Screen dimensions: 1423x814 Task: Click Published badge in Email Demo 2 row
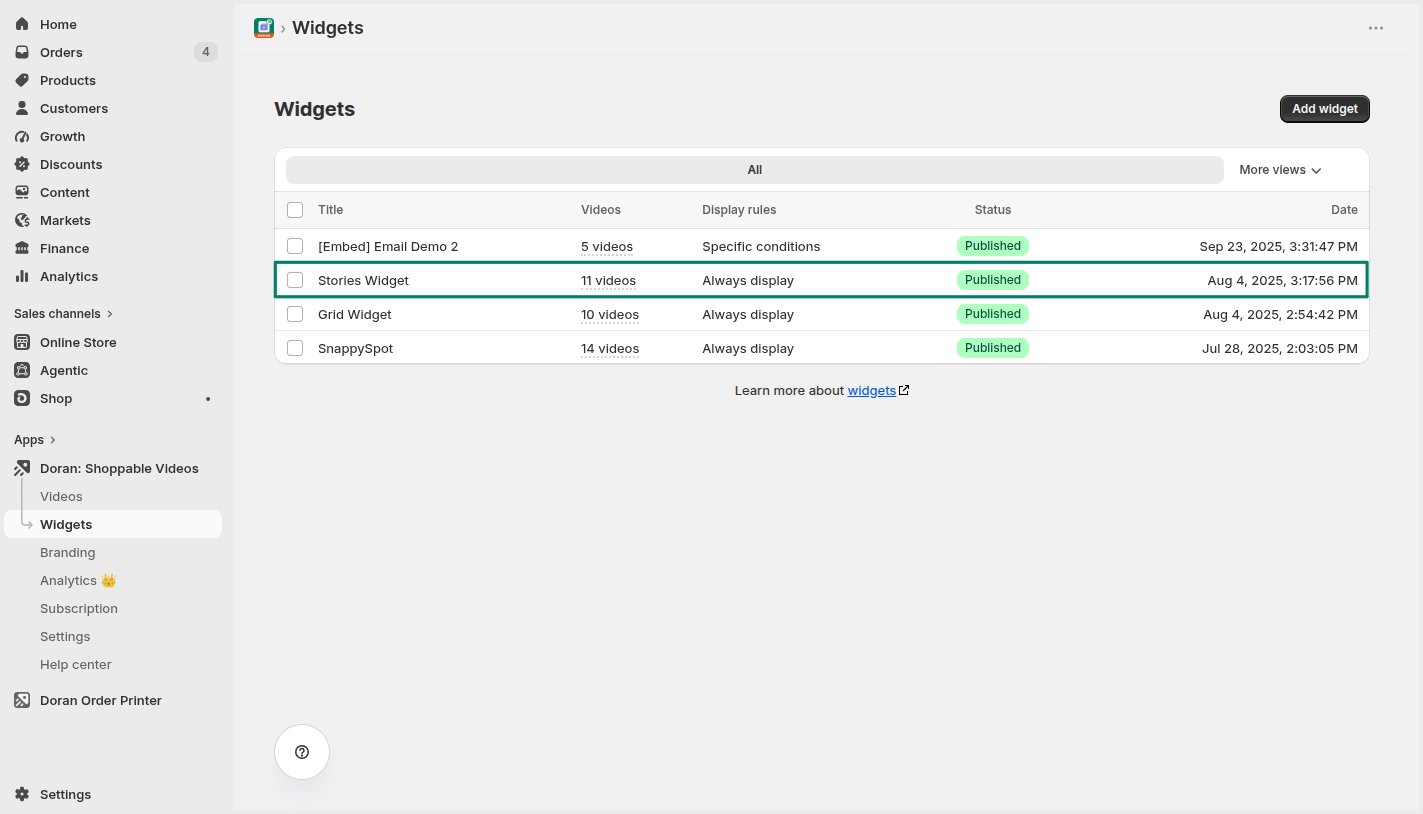pyautogui.click(x=993, y=246)
